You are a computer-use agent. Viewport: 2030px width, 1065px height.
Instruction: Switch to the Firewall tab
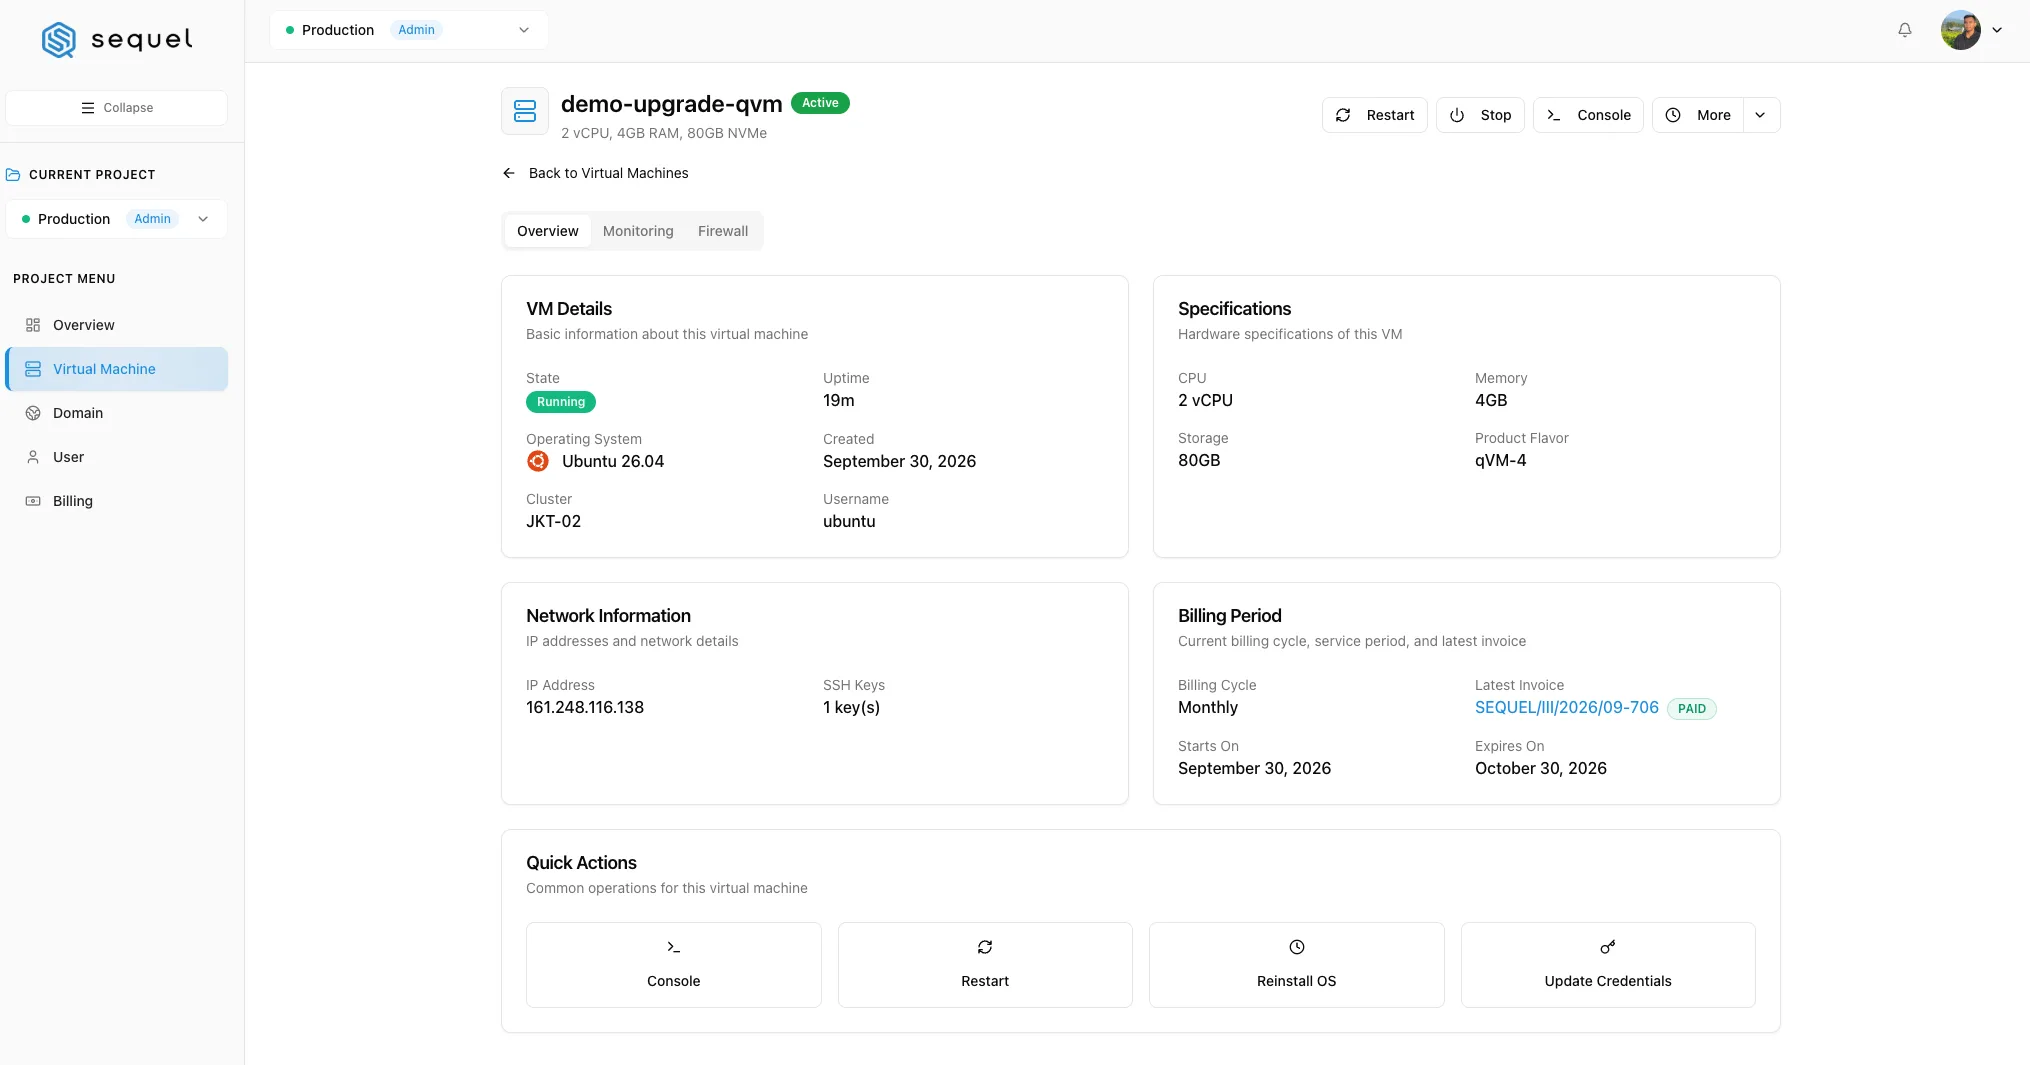coord(723,231)
